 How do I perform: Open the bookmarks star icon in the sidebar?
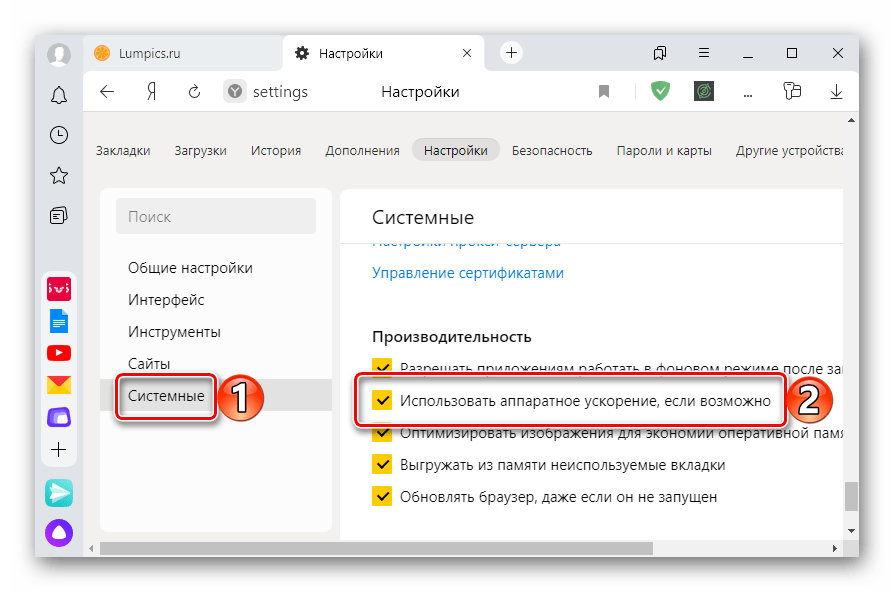click(x=59, y=175)
